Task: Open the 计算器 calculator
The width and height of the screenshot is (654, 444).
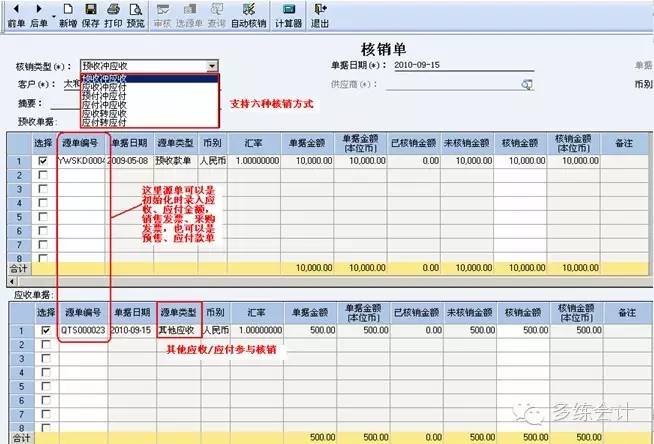Action: pyautogui.click(x=288, y=15)
